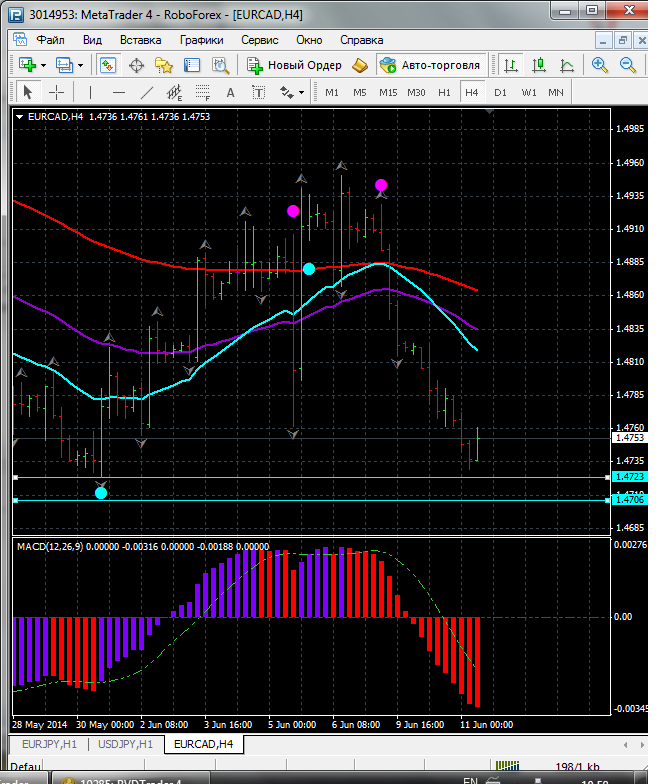Open the profiles dropdown arrow
The image size is (660, 784).
click(81, 65)
